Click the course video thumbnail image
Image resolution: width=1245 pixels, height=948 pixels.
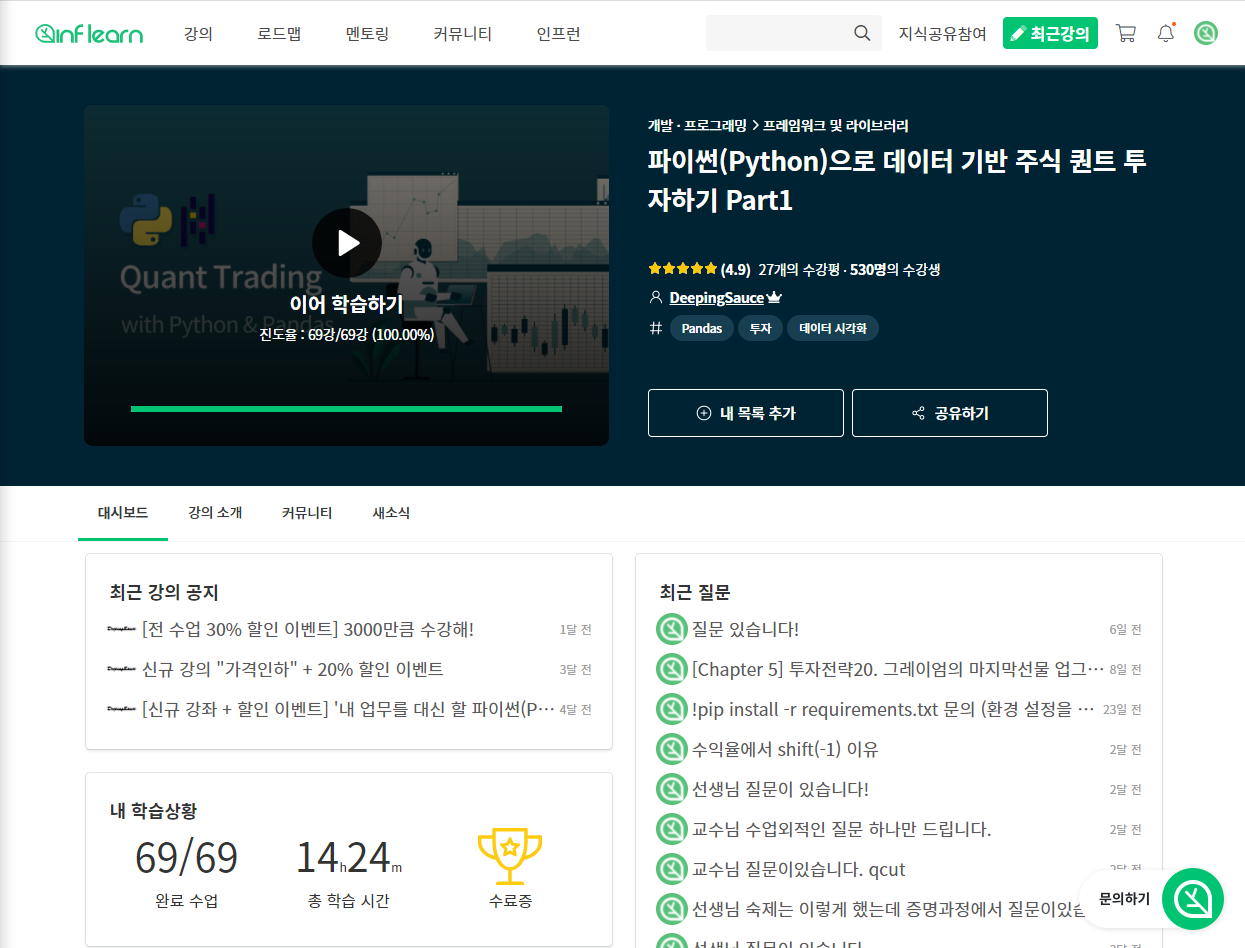tap(346, 275)
